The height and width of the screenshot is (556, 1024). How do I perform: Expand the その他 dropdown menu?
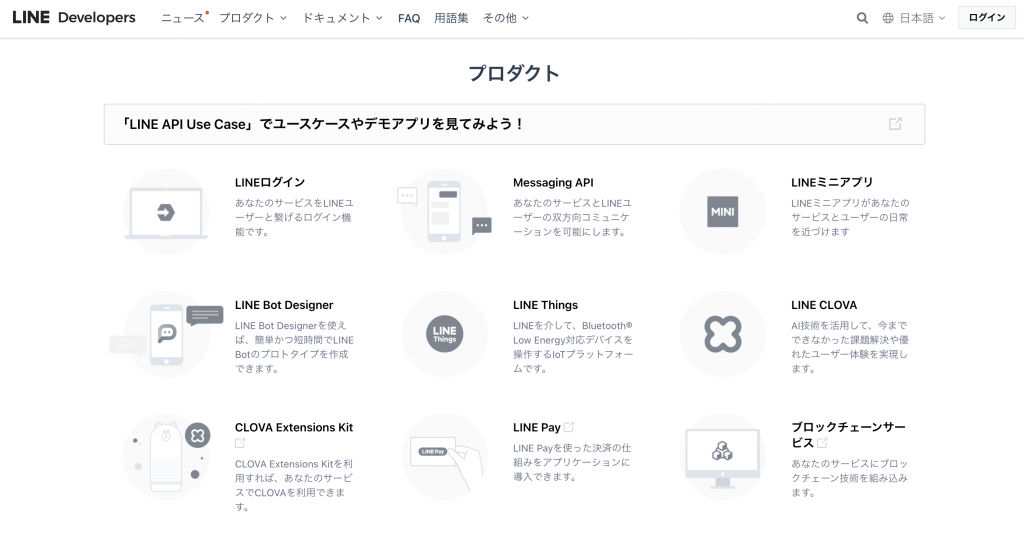[x=505, y=18]
